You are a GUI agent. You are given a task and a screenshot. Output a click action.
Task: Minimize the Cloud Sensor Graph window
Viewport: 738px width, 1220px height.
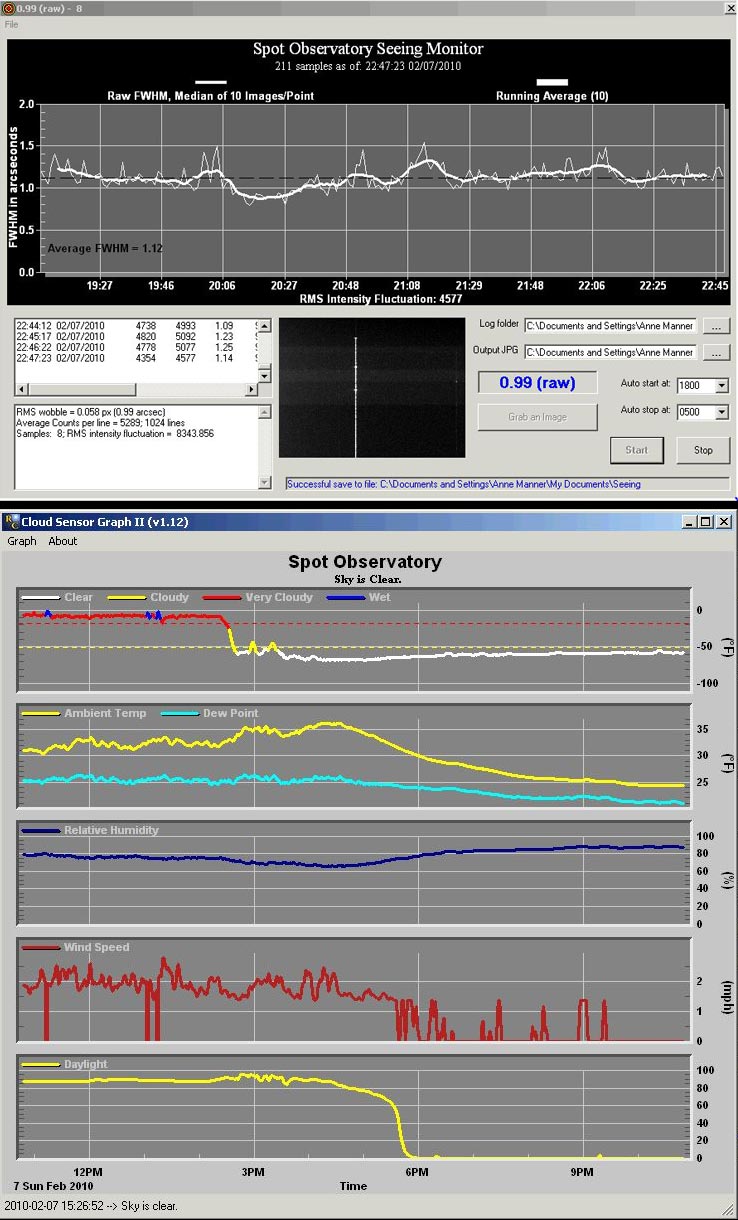tap(690, 521)
